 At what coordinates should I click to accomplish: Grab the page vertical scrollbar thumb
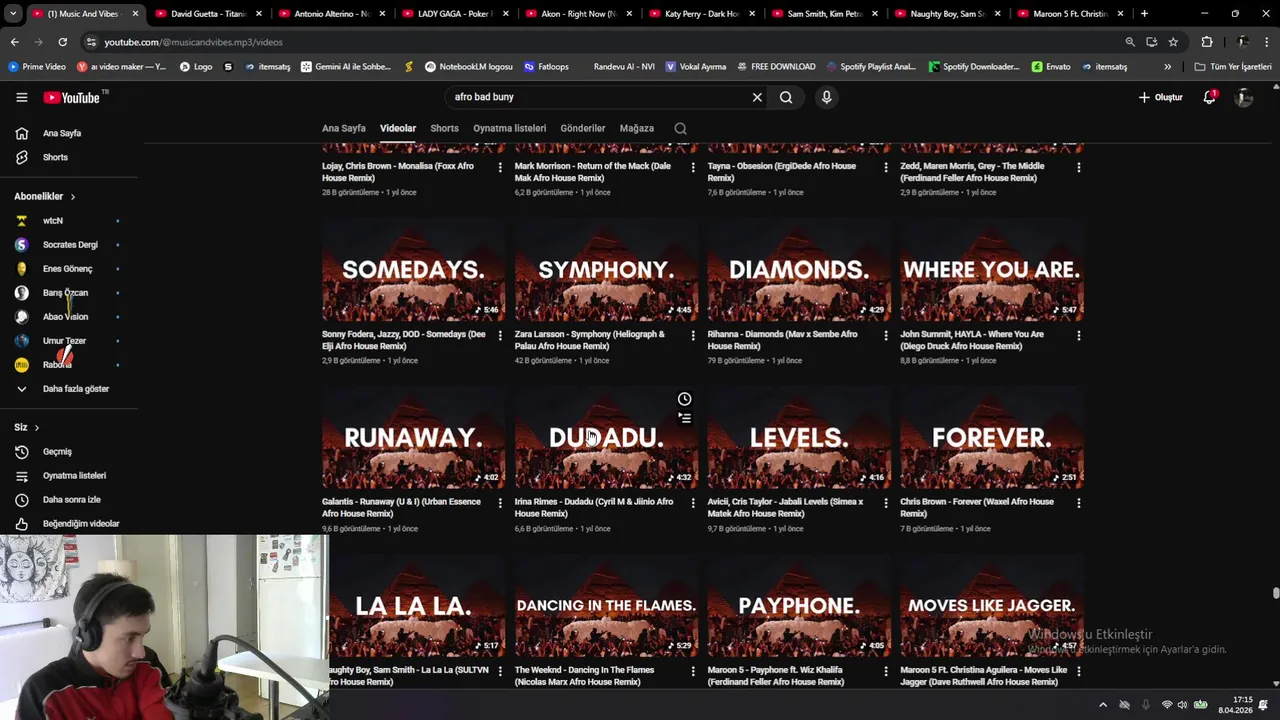point(1275,593)
